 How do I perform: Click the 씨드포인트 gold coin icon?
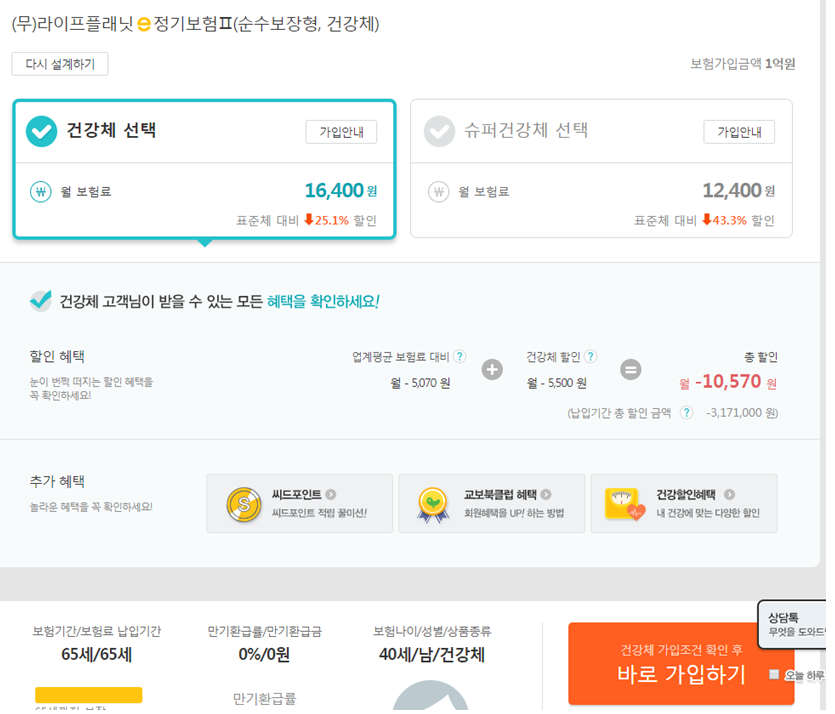coord(244,504)
